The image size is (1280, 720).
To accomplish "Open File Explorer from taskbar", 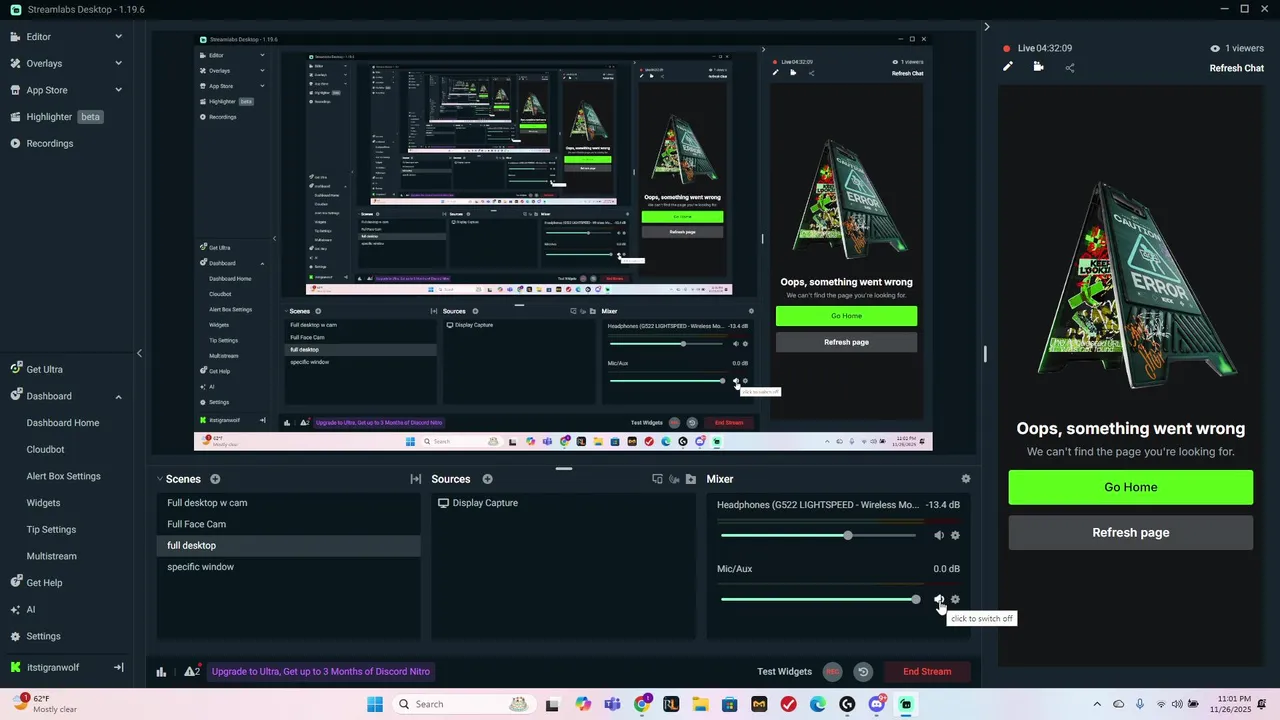I will [x=700, y=704].
